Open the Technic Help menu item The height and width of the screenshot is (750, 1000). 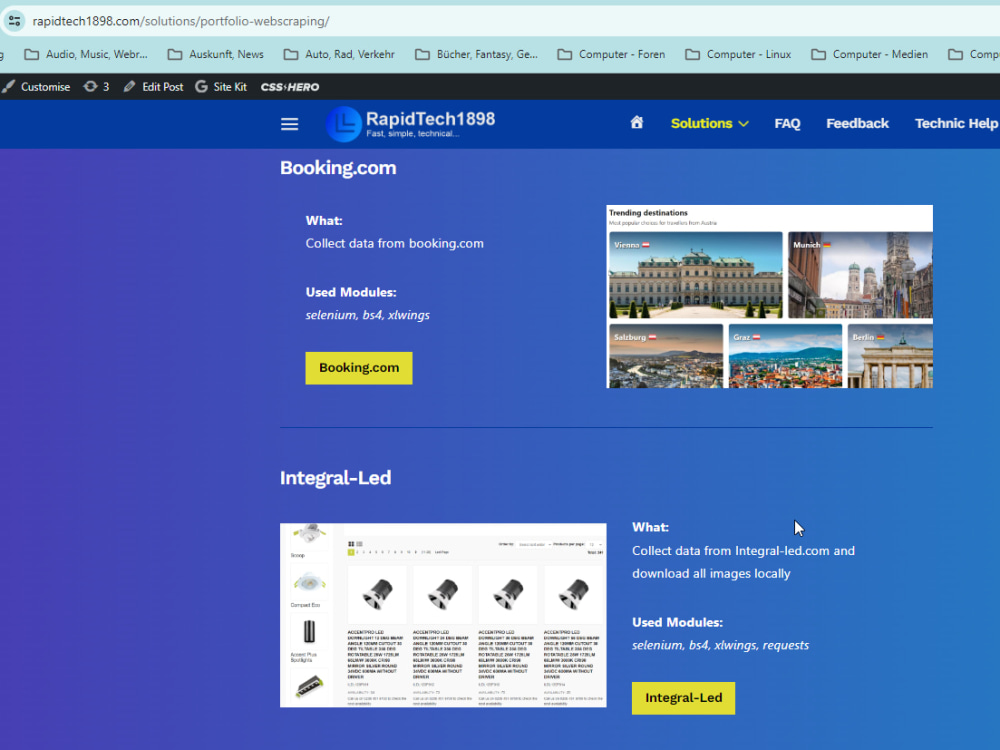[x=957, y=124]
